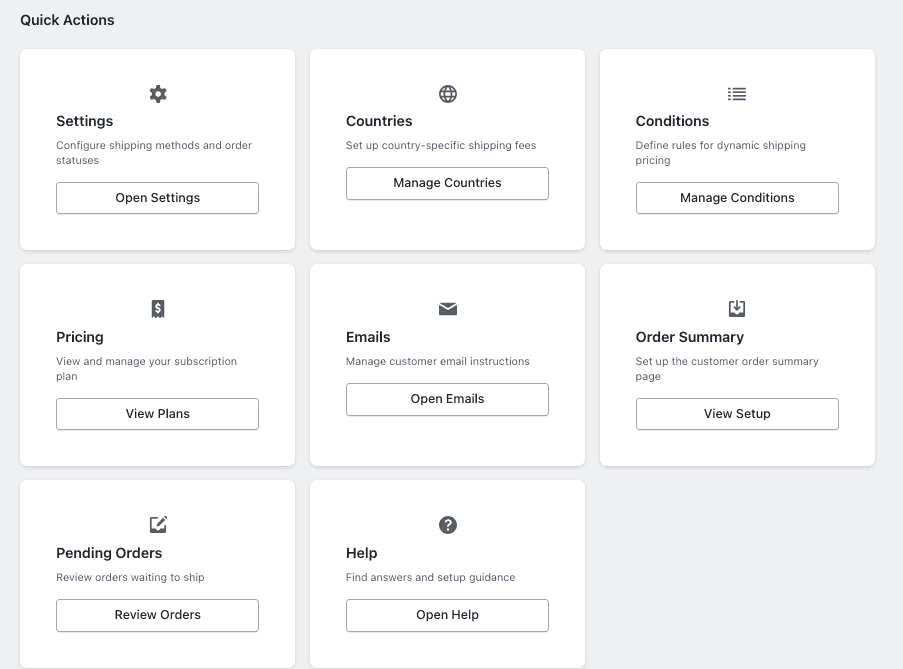Click the Settings gear icon
This screenshot has height=669, width=903.
[158, 94]
